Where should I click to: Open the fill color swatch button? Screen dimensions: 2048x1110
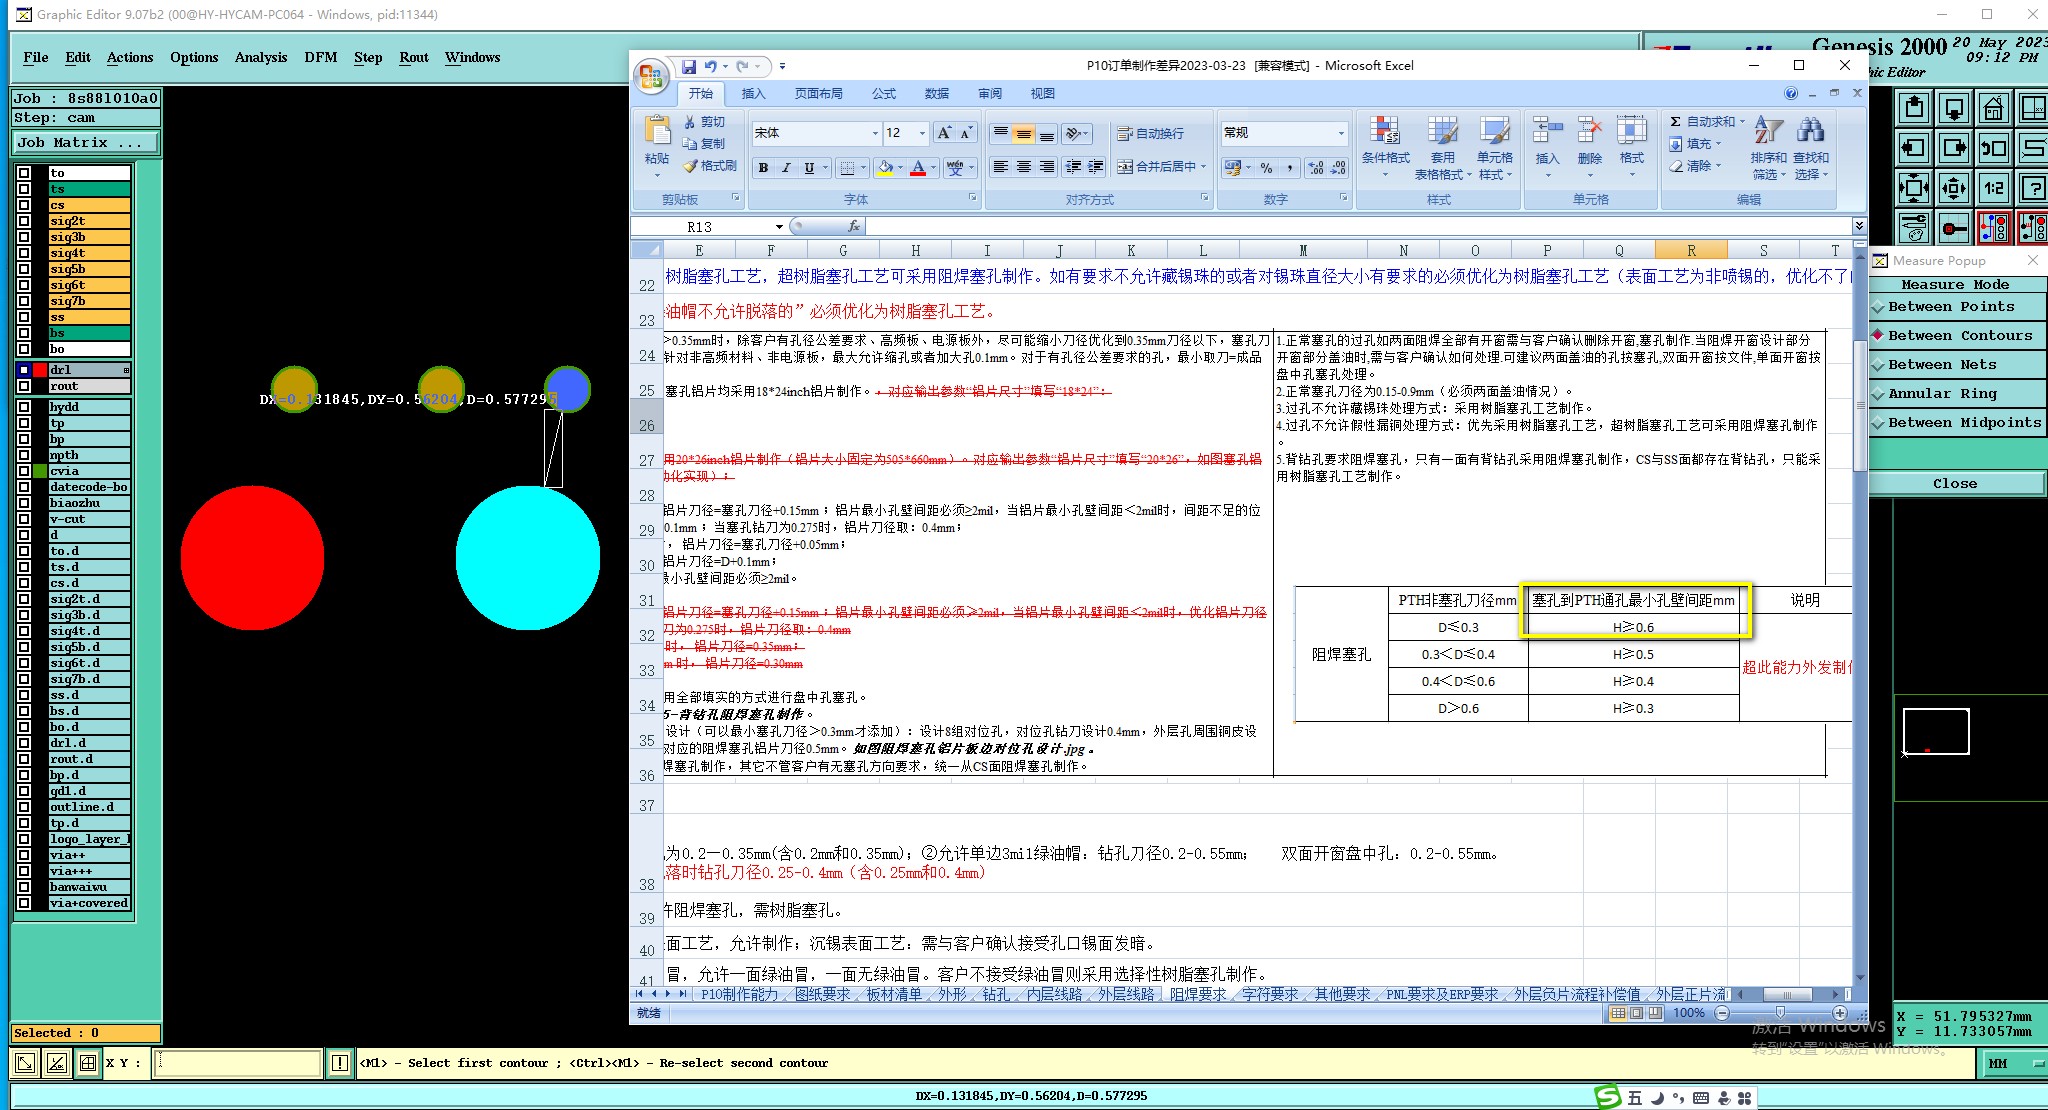(884, 167)
